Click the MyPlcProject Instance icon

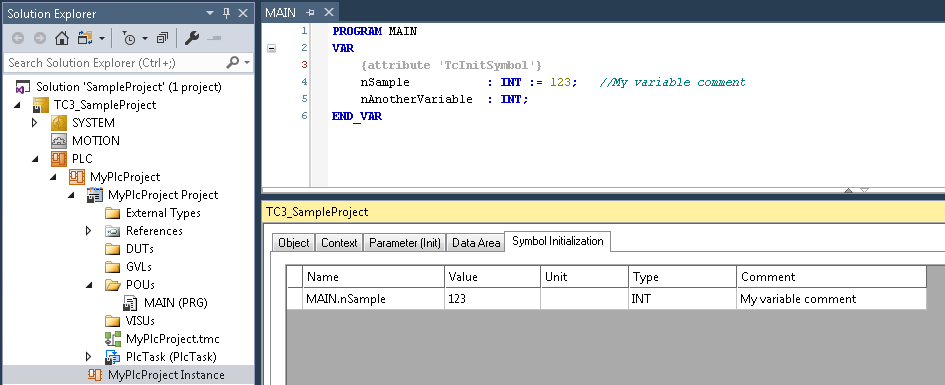(95, 375)
